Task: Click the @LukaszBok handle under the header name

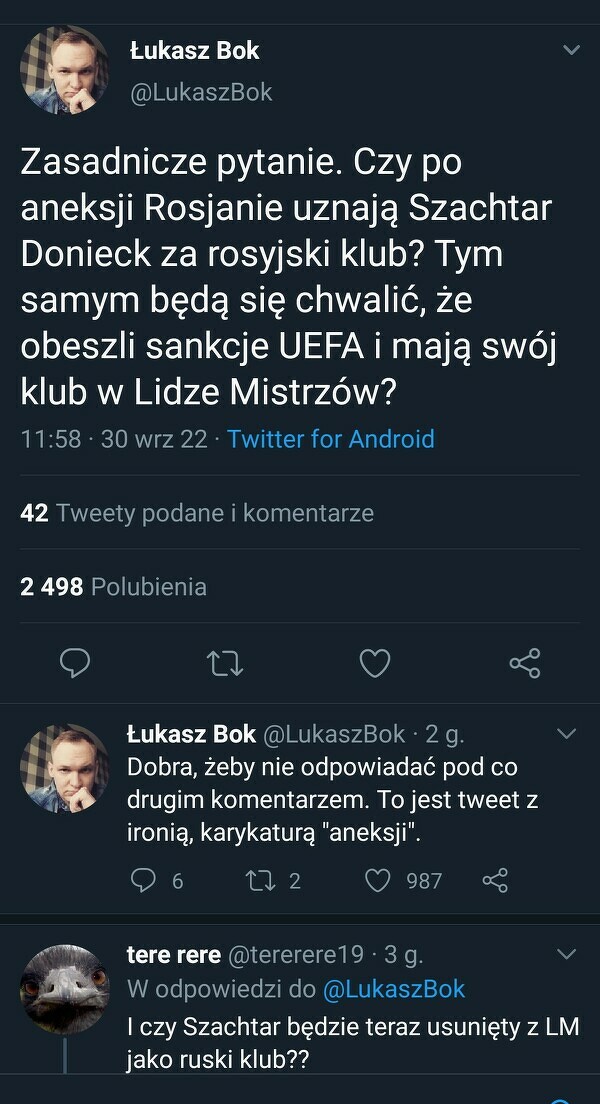Action: [201, 93]
